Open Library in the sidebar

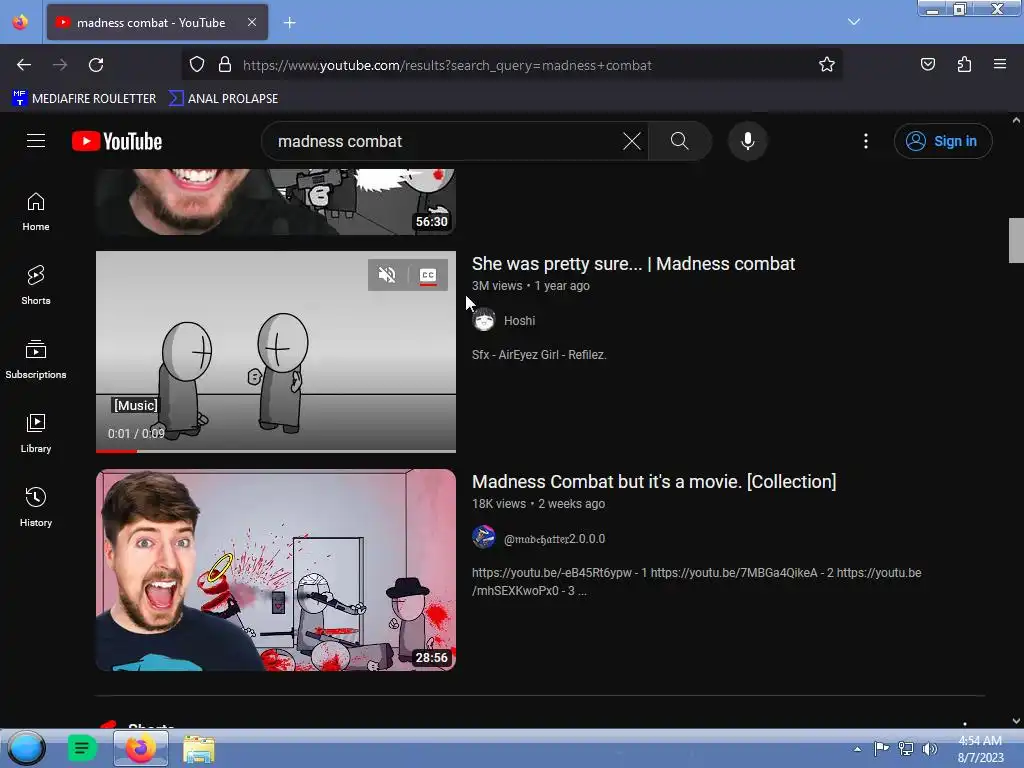point(36,433)
